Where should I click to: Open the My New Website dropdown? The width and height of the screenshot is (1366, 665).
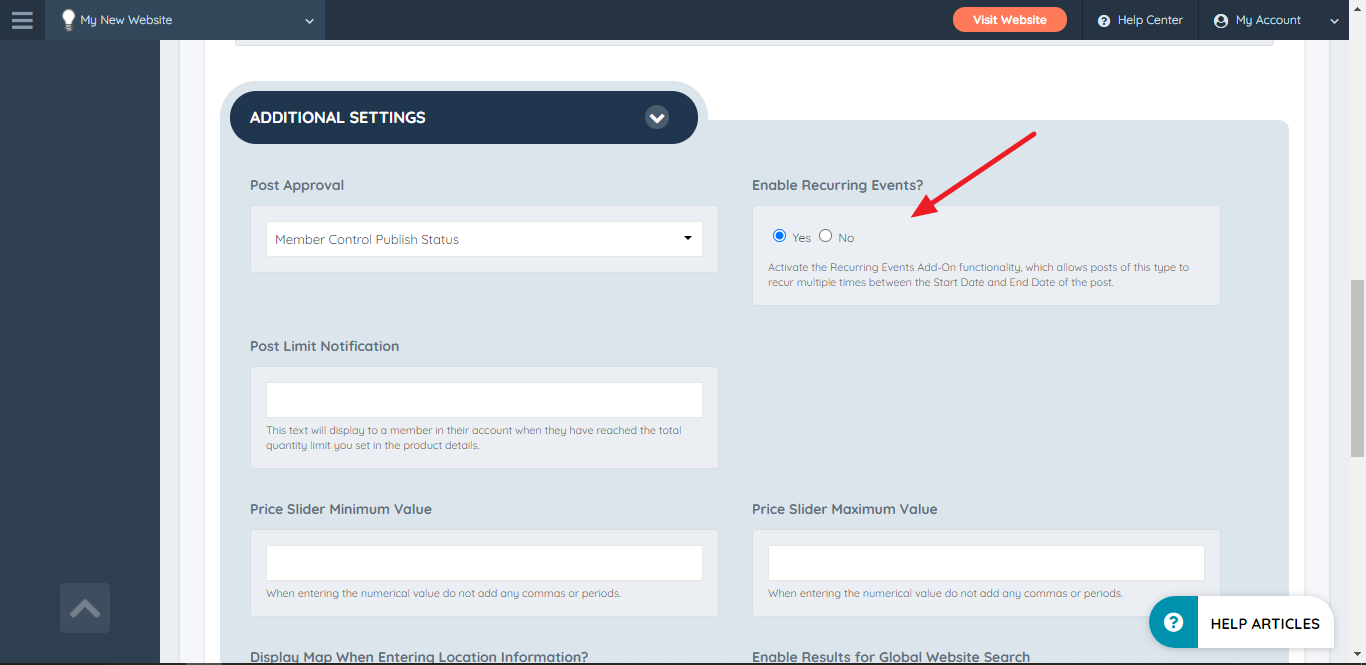(x=185, y=20)
